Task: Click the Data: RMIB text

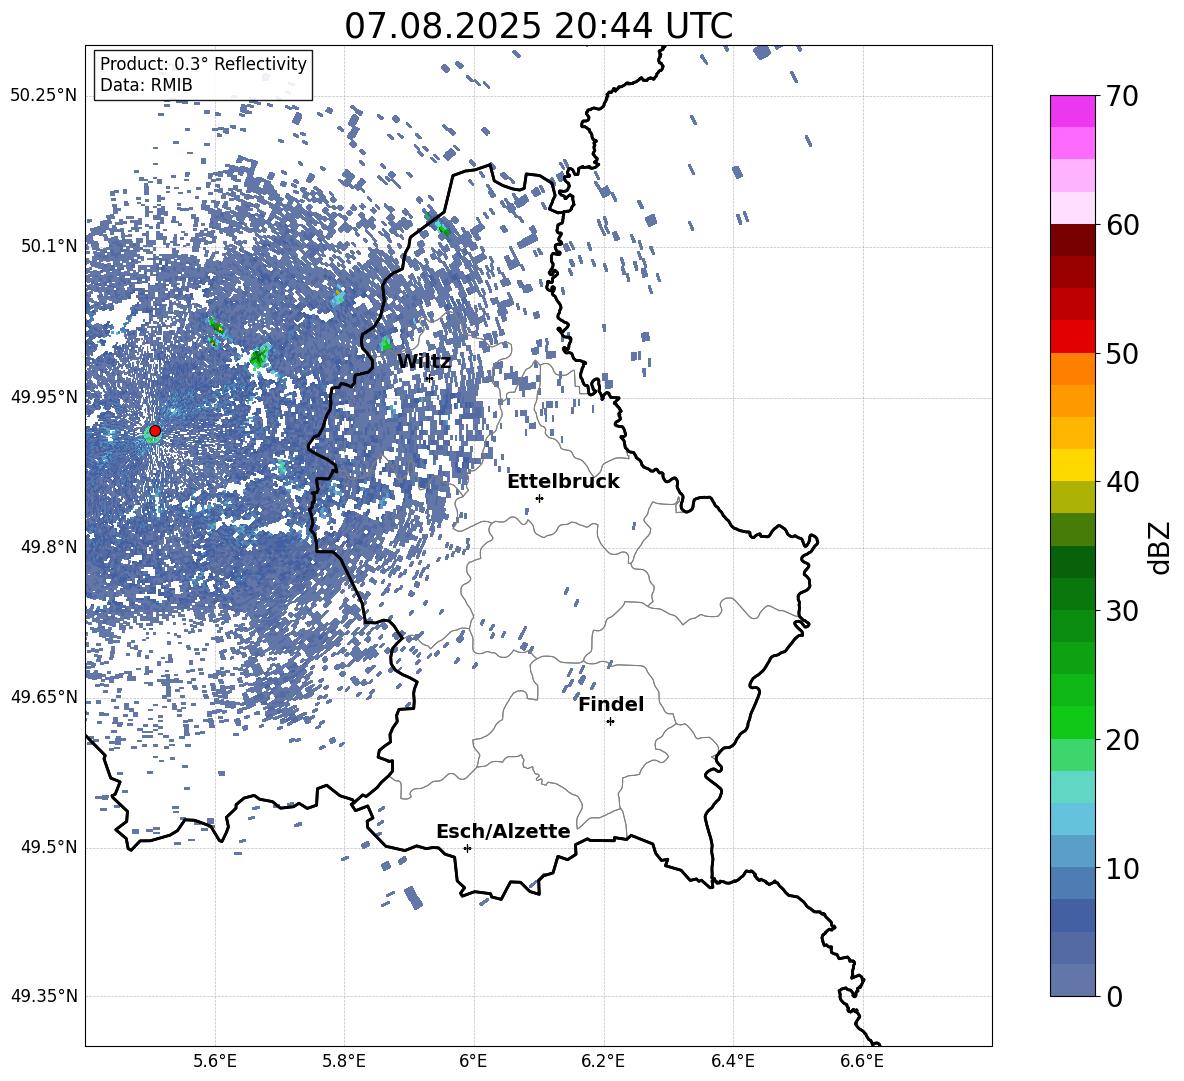Action: point(146,85)
